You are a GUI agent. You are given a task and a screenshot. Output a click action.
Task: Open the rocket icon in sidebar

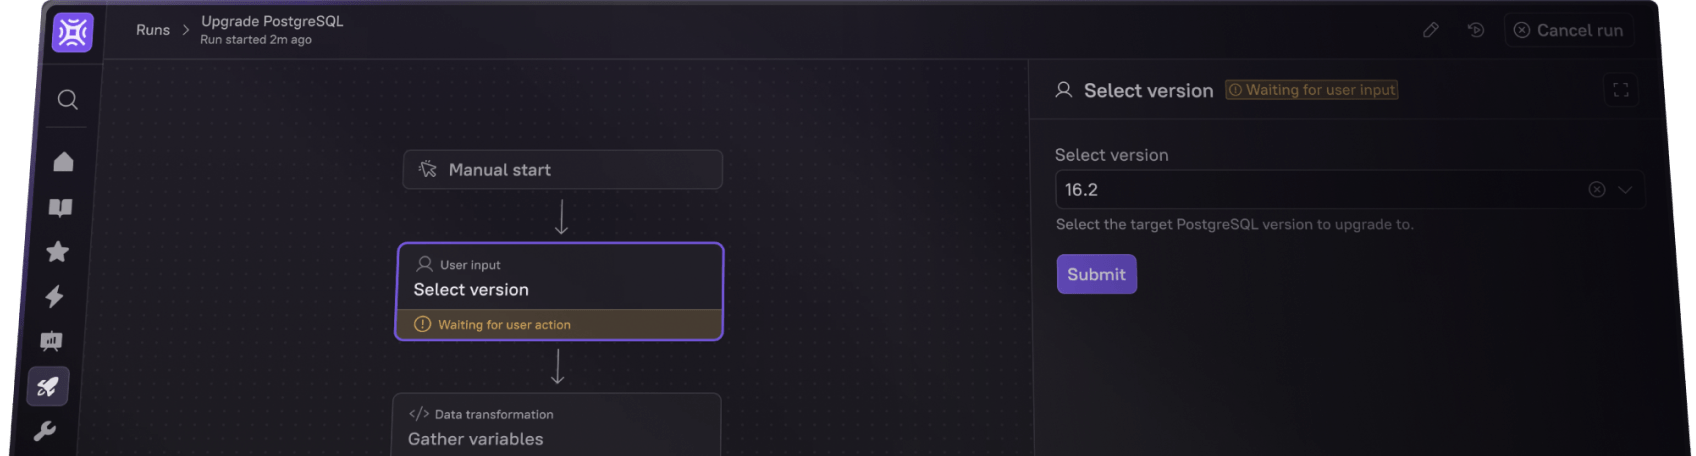[48, 386]
